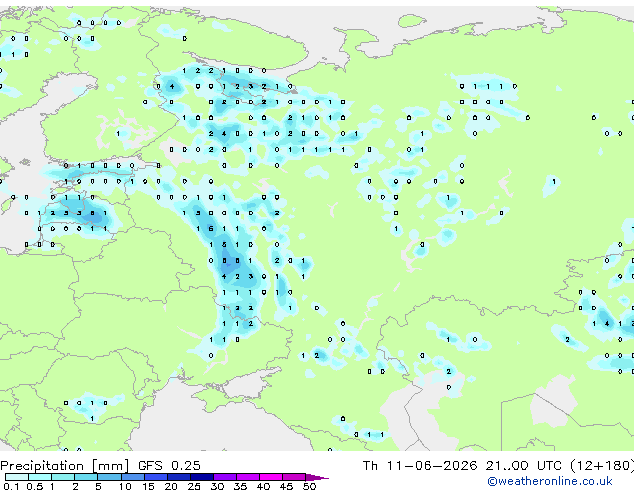Viewport: 634px width, 490px height.
Task: Click the '30' legend scale label
Action: [x=217, y=486]
